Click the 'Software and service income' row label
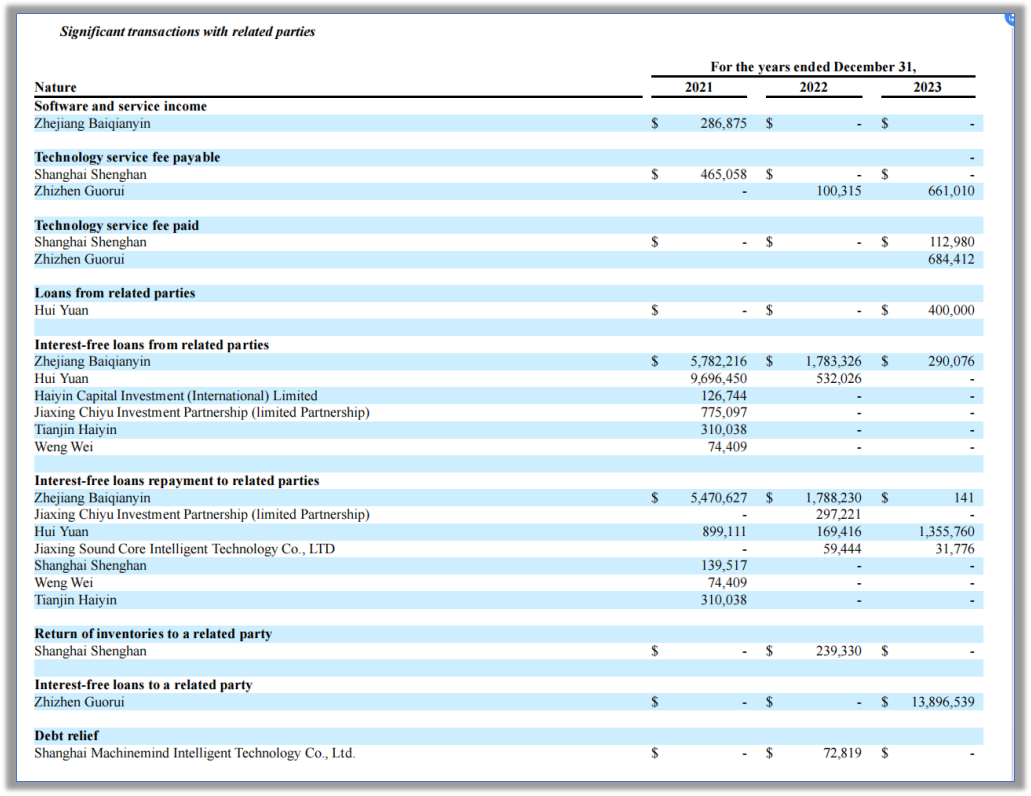 coord(120,106)
